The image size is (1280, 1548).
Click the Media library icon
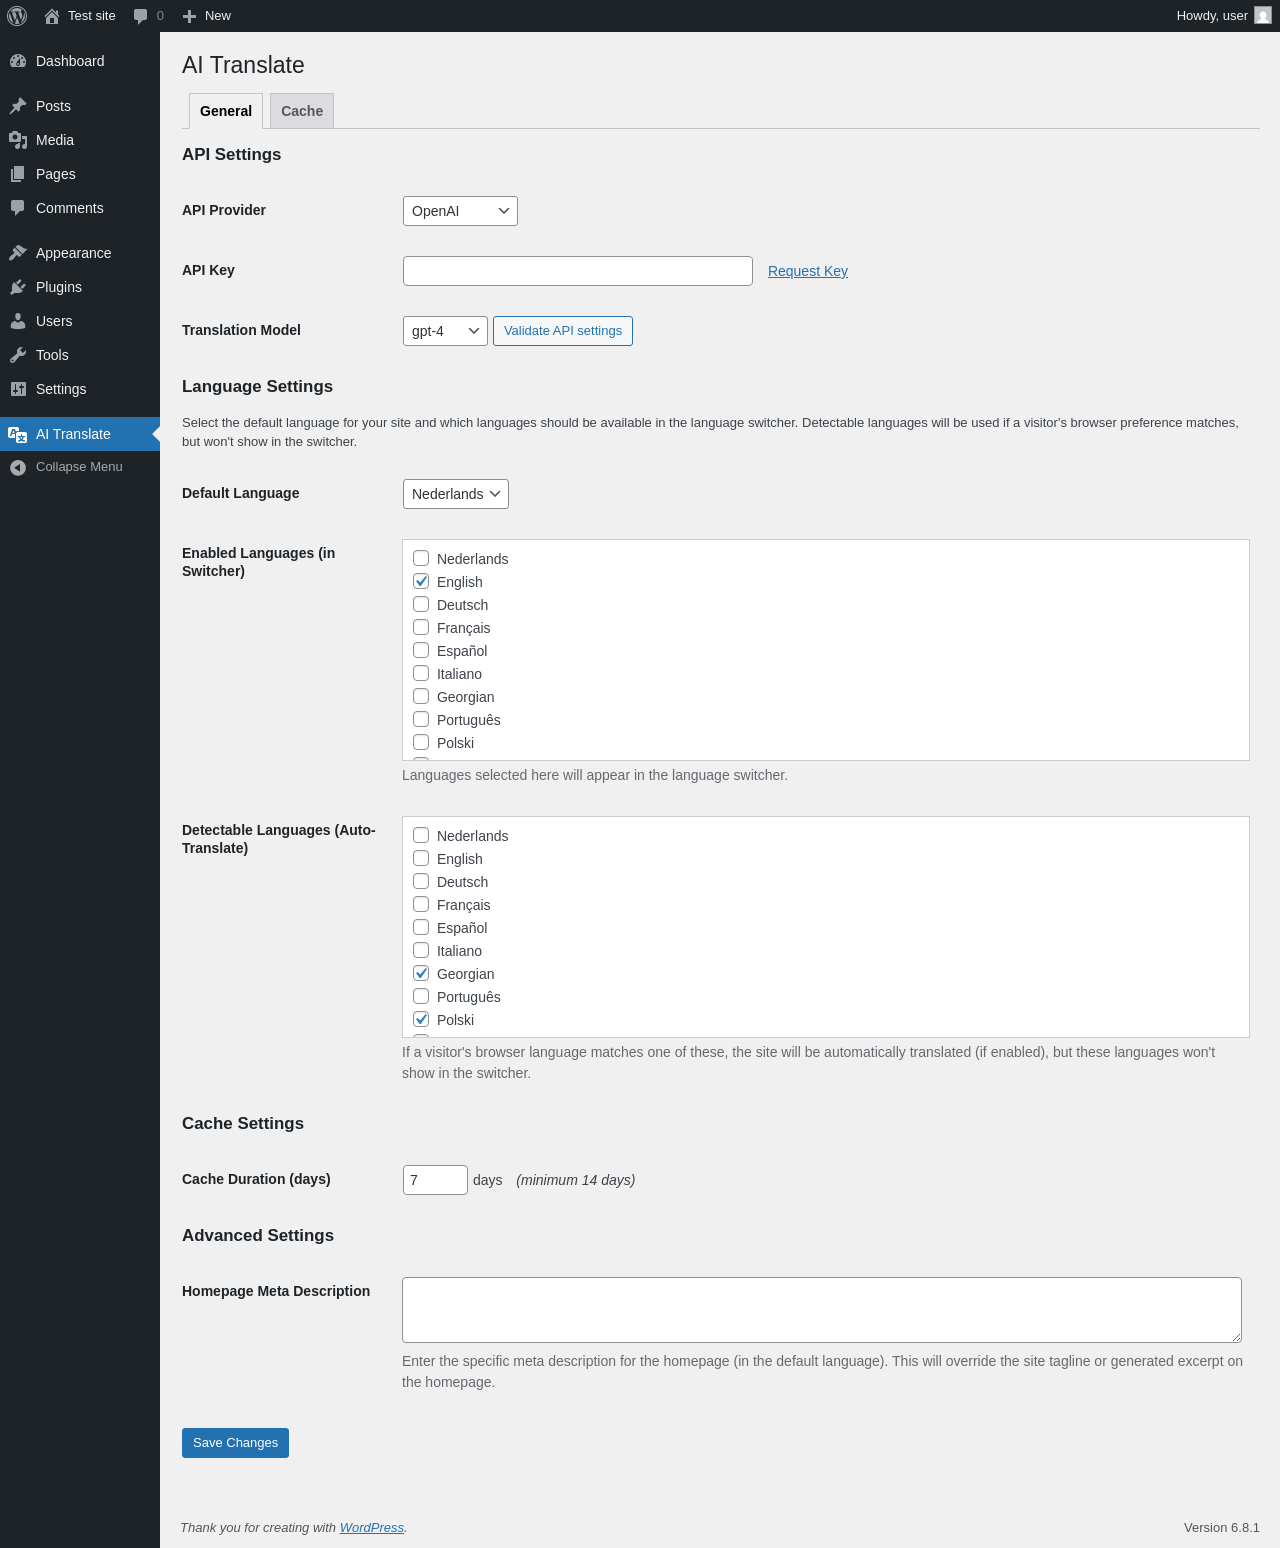(18, 140)
